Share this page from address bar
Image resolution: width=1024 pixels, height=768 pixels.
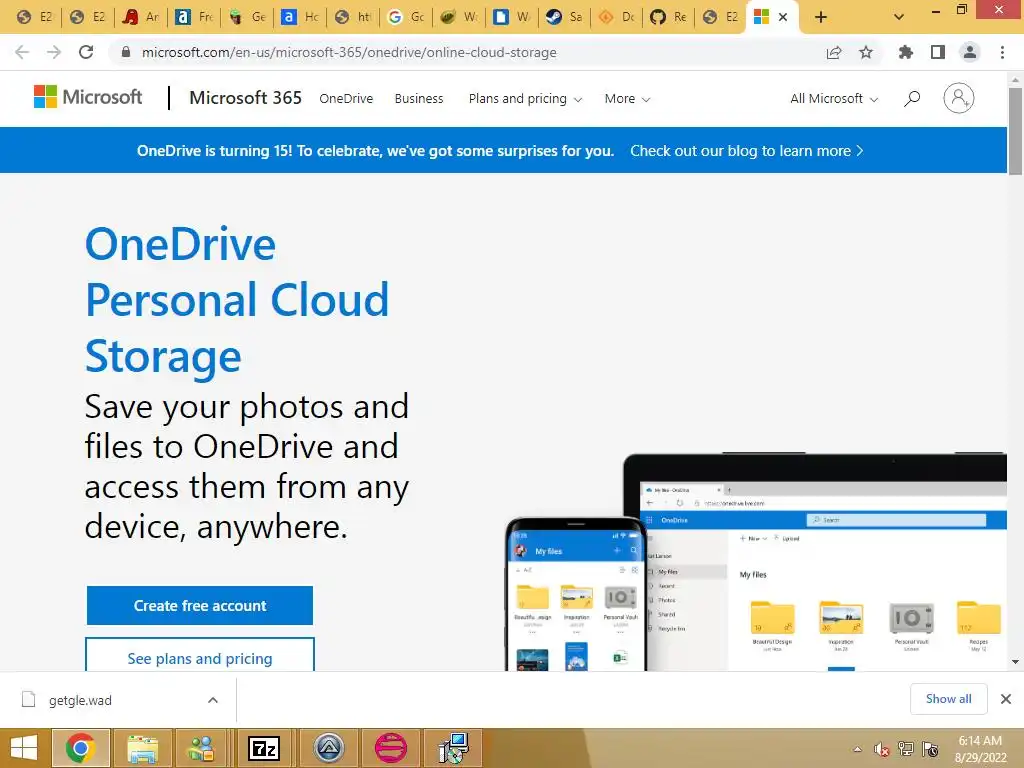tap(834, 53)
